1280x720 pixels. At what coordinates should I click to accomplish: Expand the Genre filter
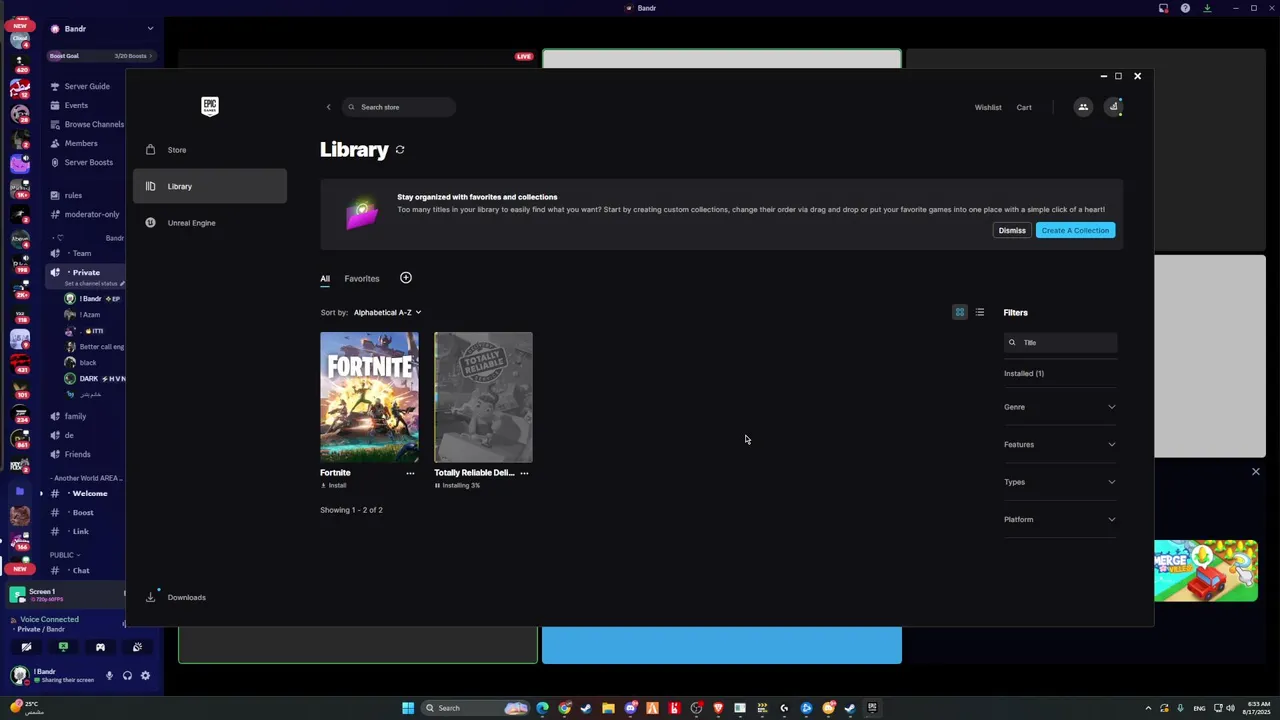(1060, 407)
